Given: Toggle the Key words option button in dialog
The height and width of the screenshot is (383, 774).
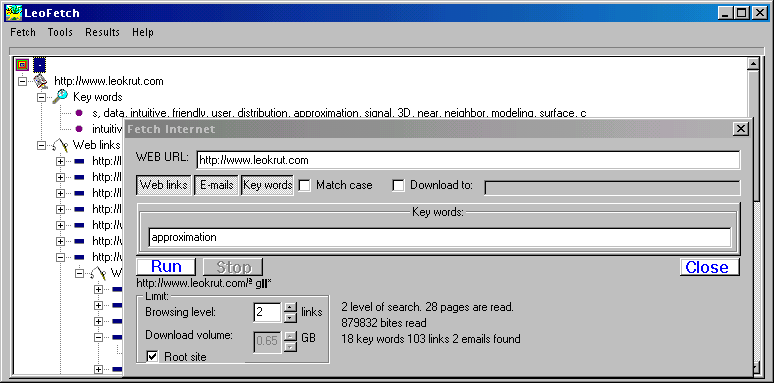Looking at the screenshot, I should point(268,185).
